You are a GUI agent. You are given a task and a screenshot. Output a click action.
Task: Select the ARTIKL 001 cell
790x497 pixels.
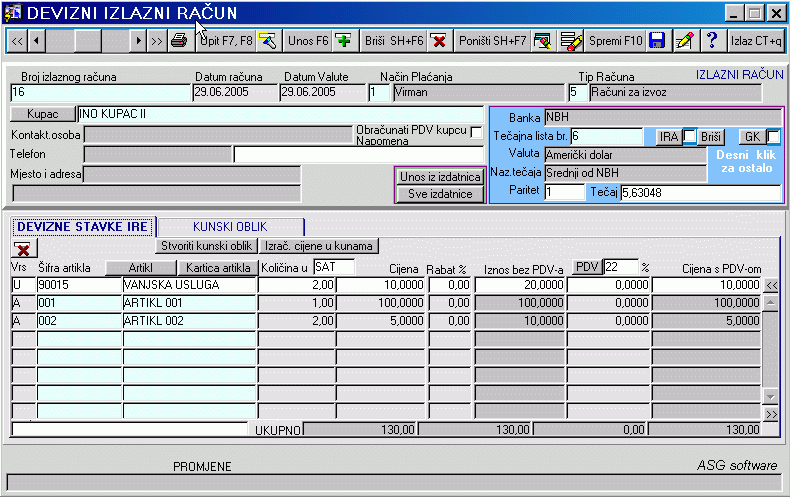click(x=189, y=303)
